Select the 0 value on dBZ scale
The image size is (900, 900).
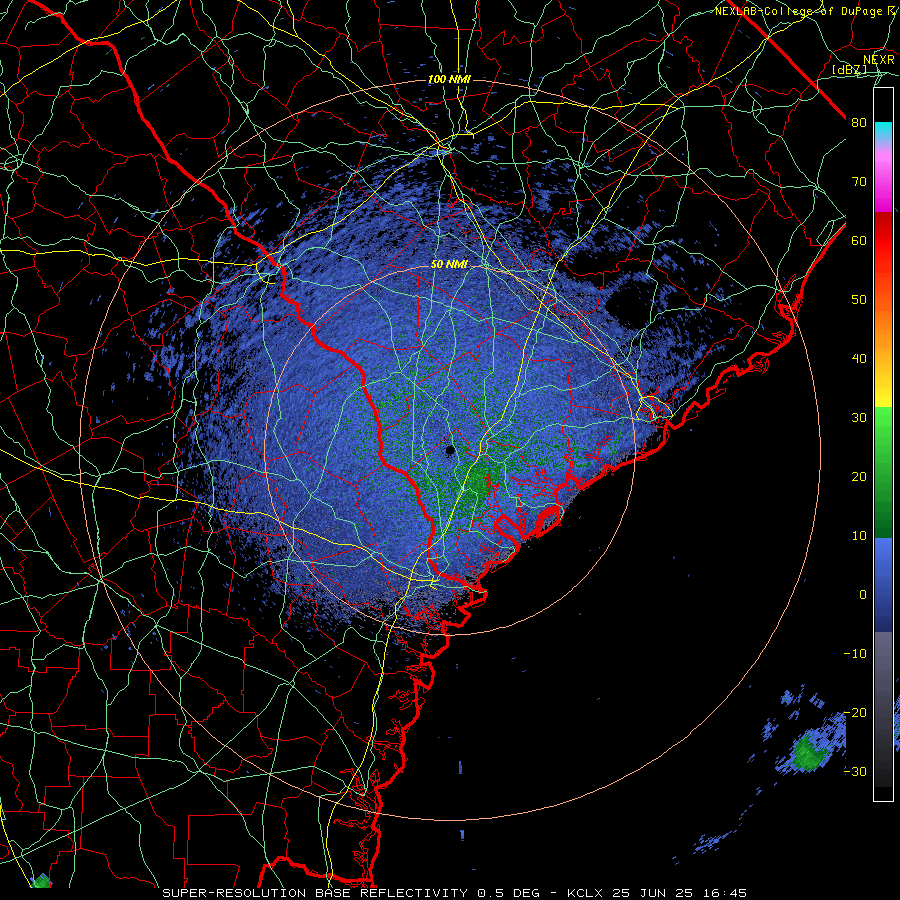(x=863, y=595)
